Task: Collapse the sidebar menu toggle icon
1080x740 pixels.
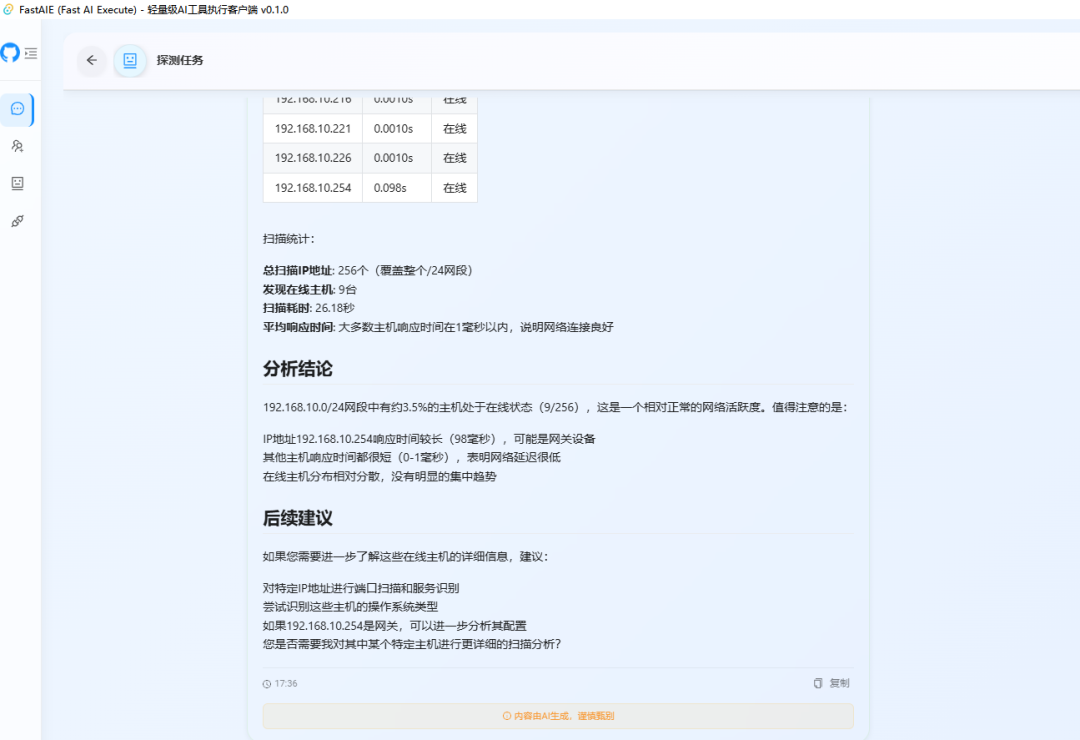Action: [31, 53]
